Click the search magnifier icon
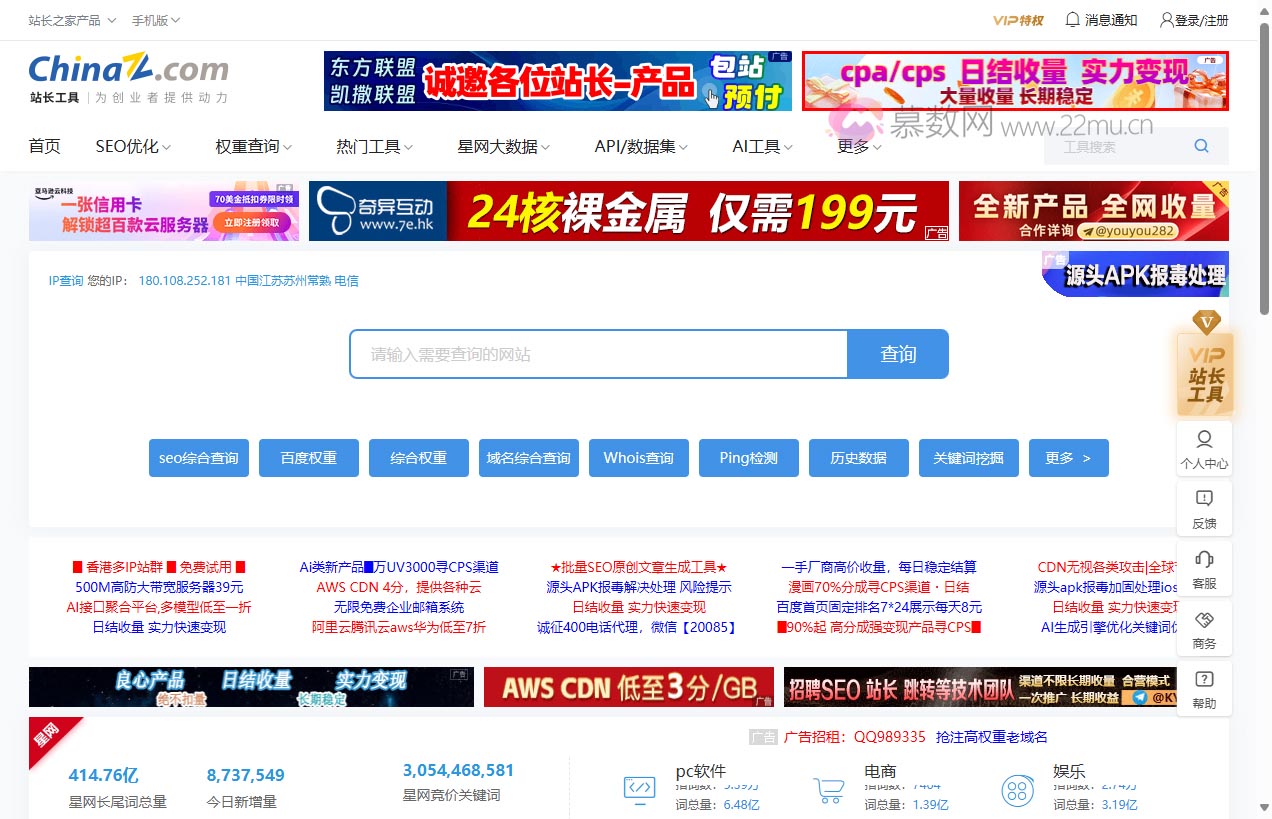The height and width of the screenshot is (819, 1272). [1200, 145]
